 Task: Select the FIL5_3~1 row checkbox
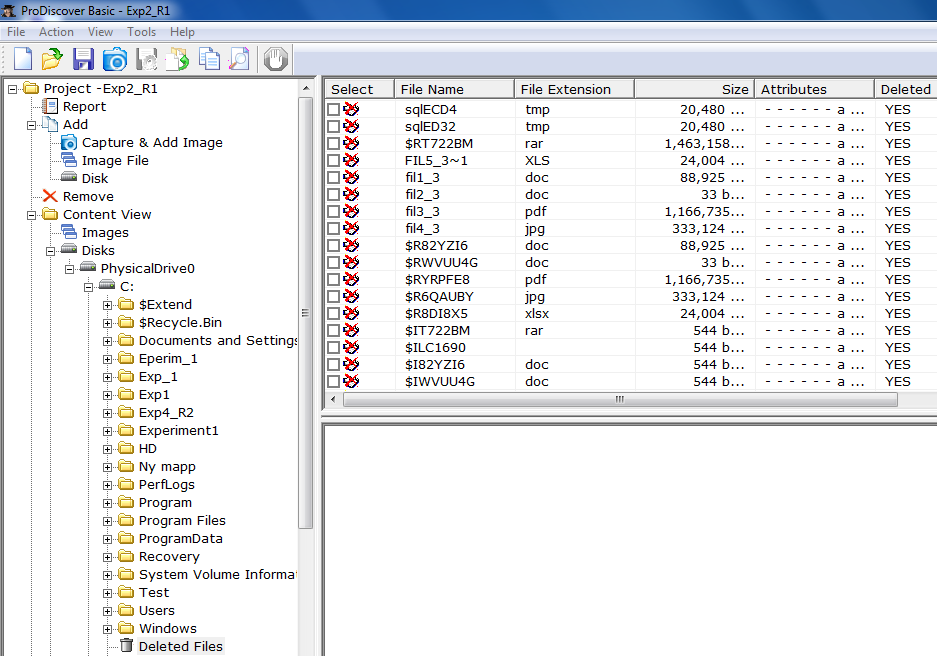(333, 161)
